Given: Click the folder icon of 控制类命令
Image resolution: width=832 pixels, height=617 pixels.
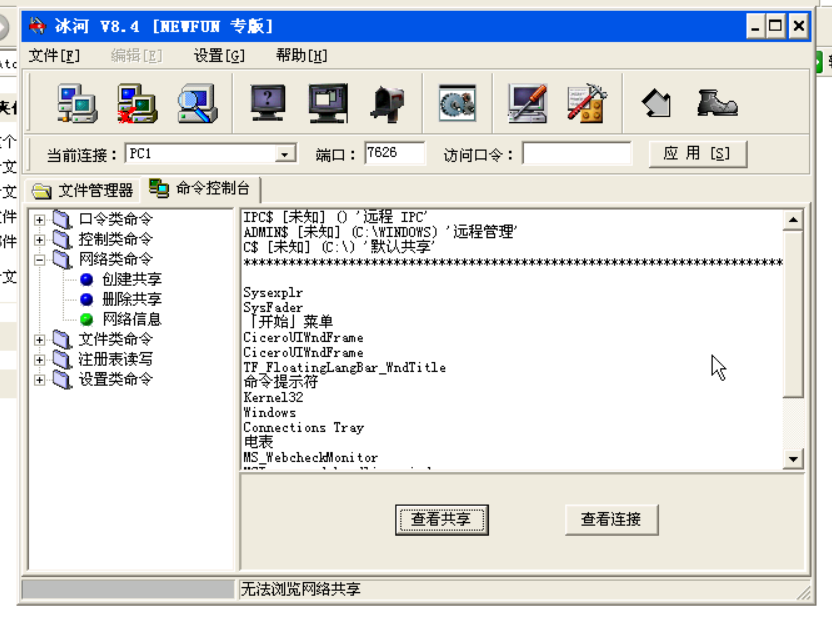Looking at the screenshot, I should [62, 239].
